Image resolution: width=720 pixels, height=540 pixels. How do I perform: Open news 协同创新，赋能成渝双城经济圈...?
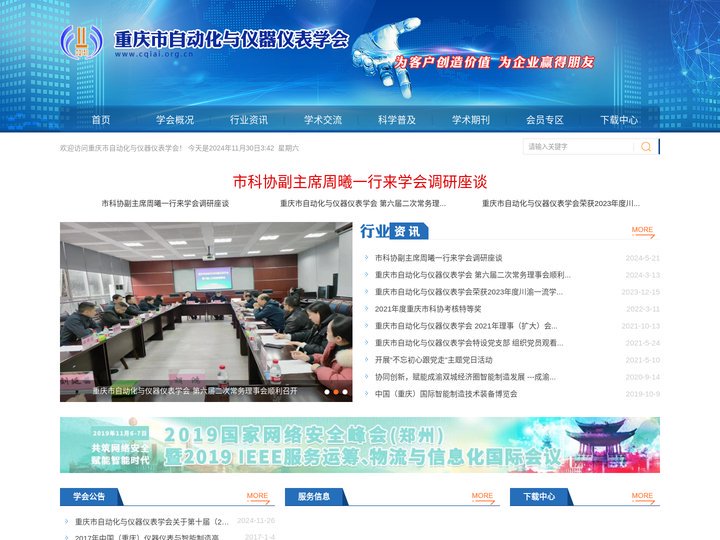coord(465,377)
